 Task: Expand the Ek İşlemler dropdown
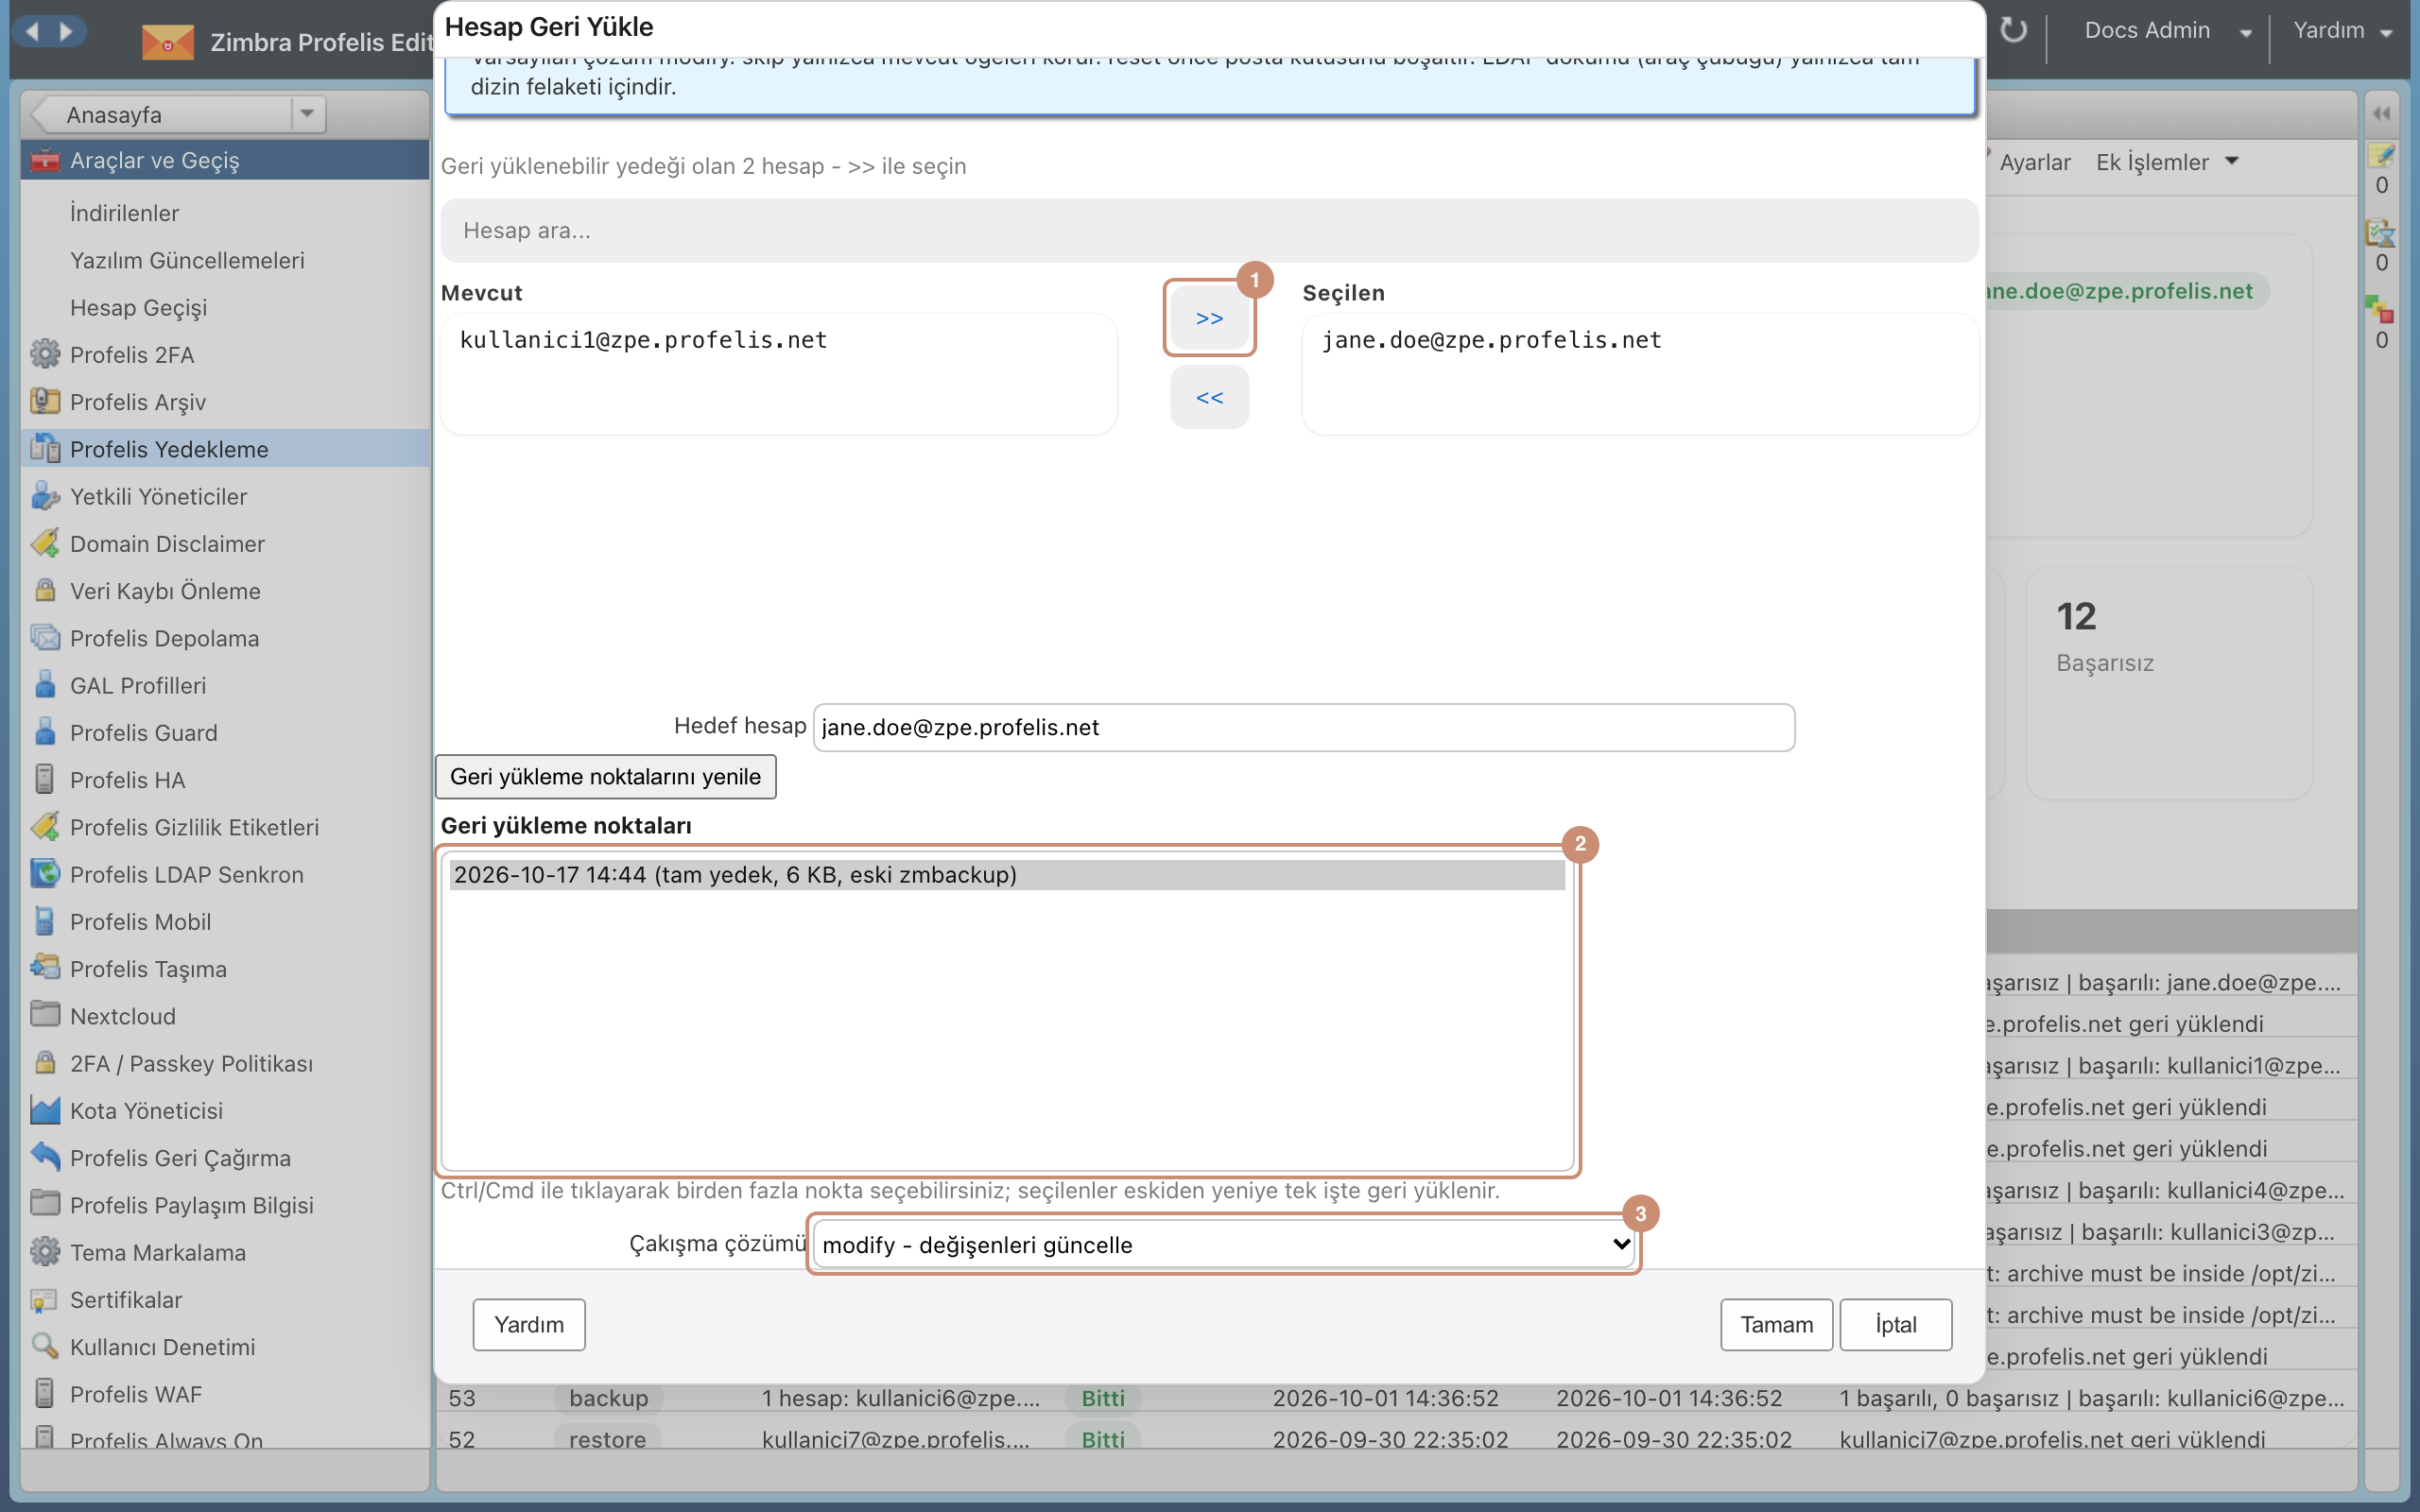[2166, 162]
